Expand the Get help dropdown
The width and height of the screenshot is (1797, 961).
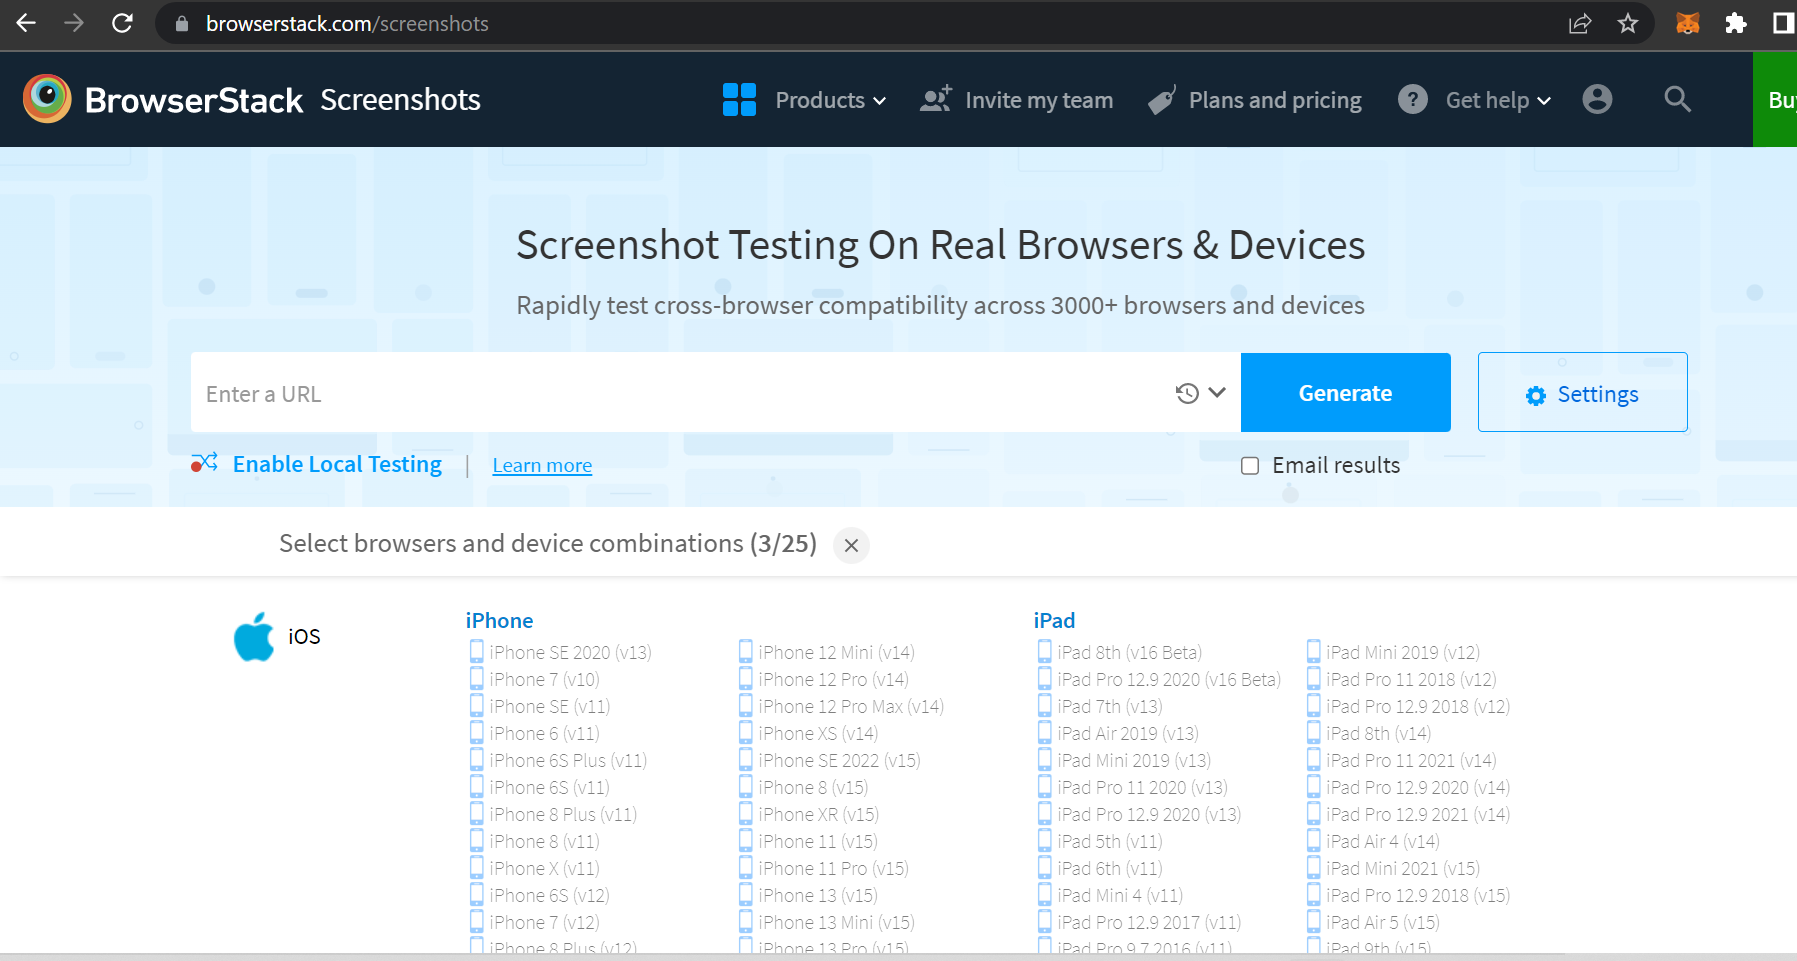[1498, 100]
